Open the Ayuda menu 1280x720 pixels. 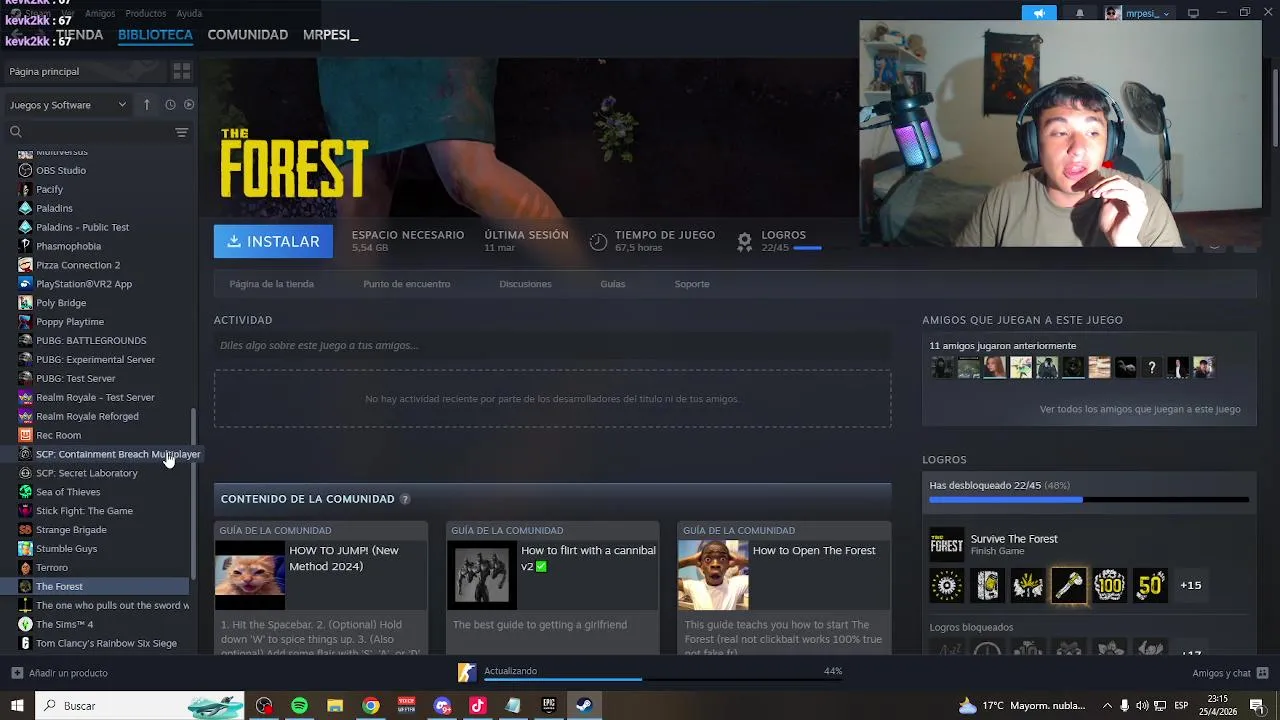[x=189, y=13]
